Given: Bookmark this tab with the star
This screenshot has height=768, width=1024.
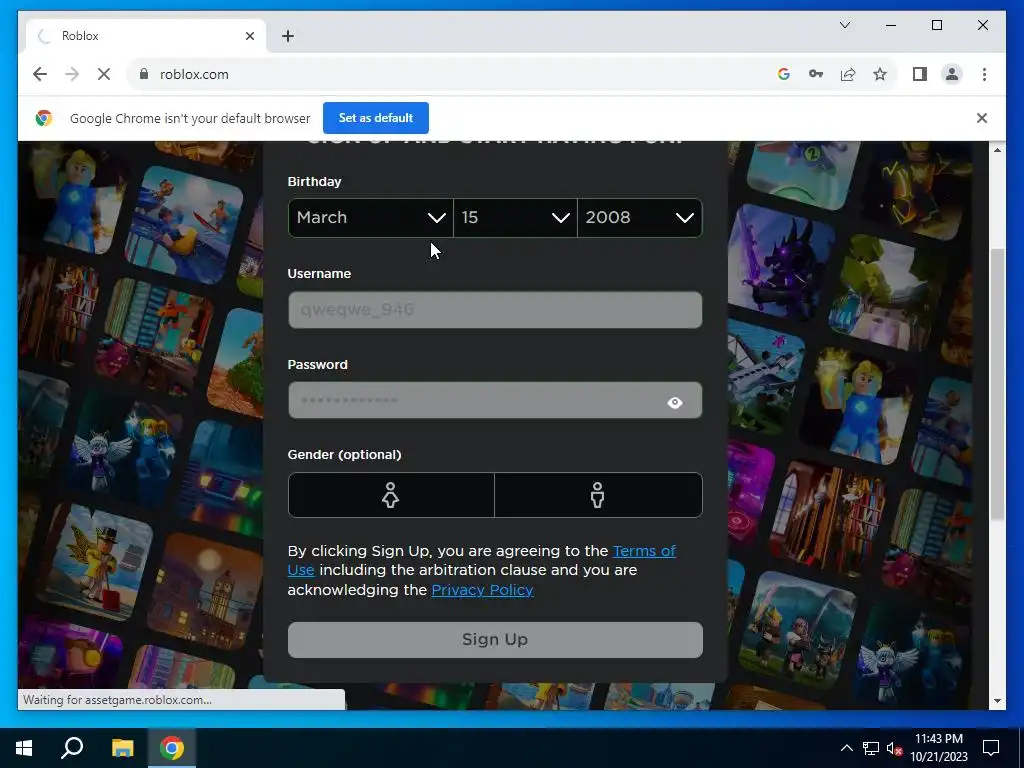Looking at the screenshot, I should click(880, 74).
